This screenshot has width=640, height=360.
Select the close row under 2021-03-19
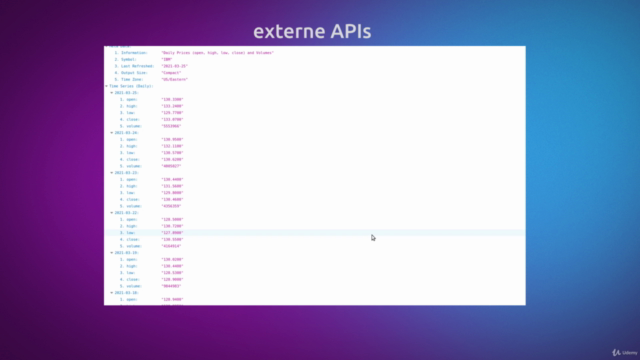coord(315,279)
